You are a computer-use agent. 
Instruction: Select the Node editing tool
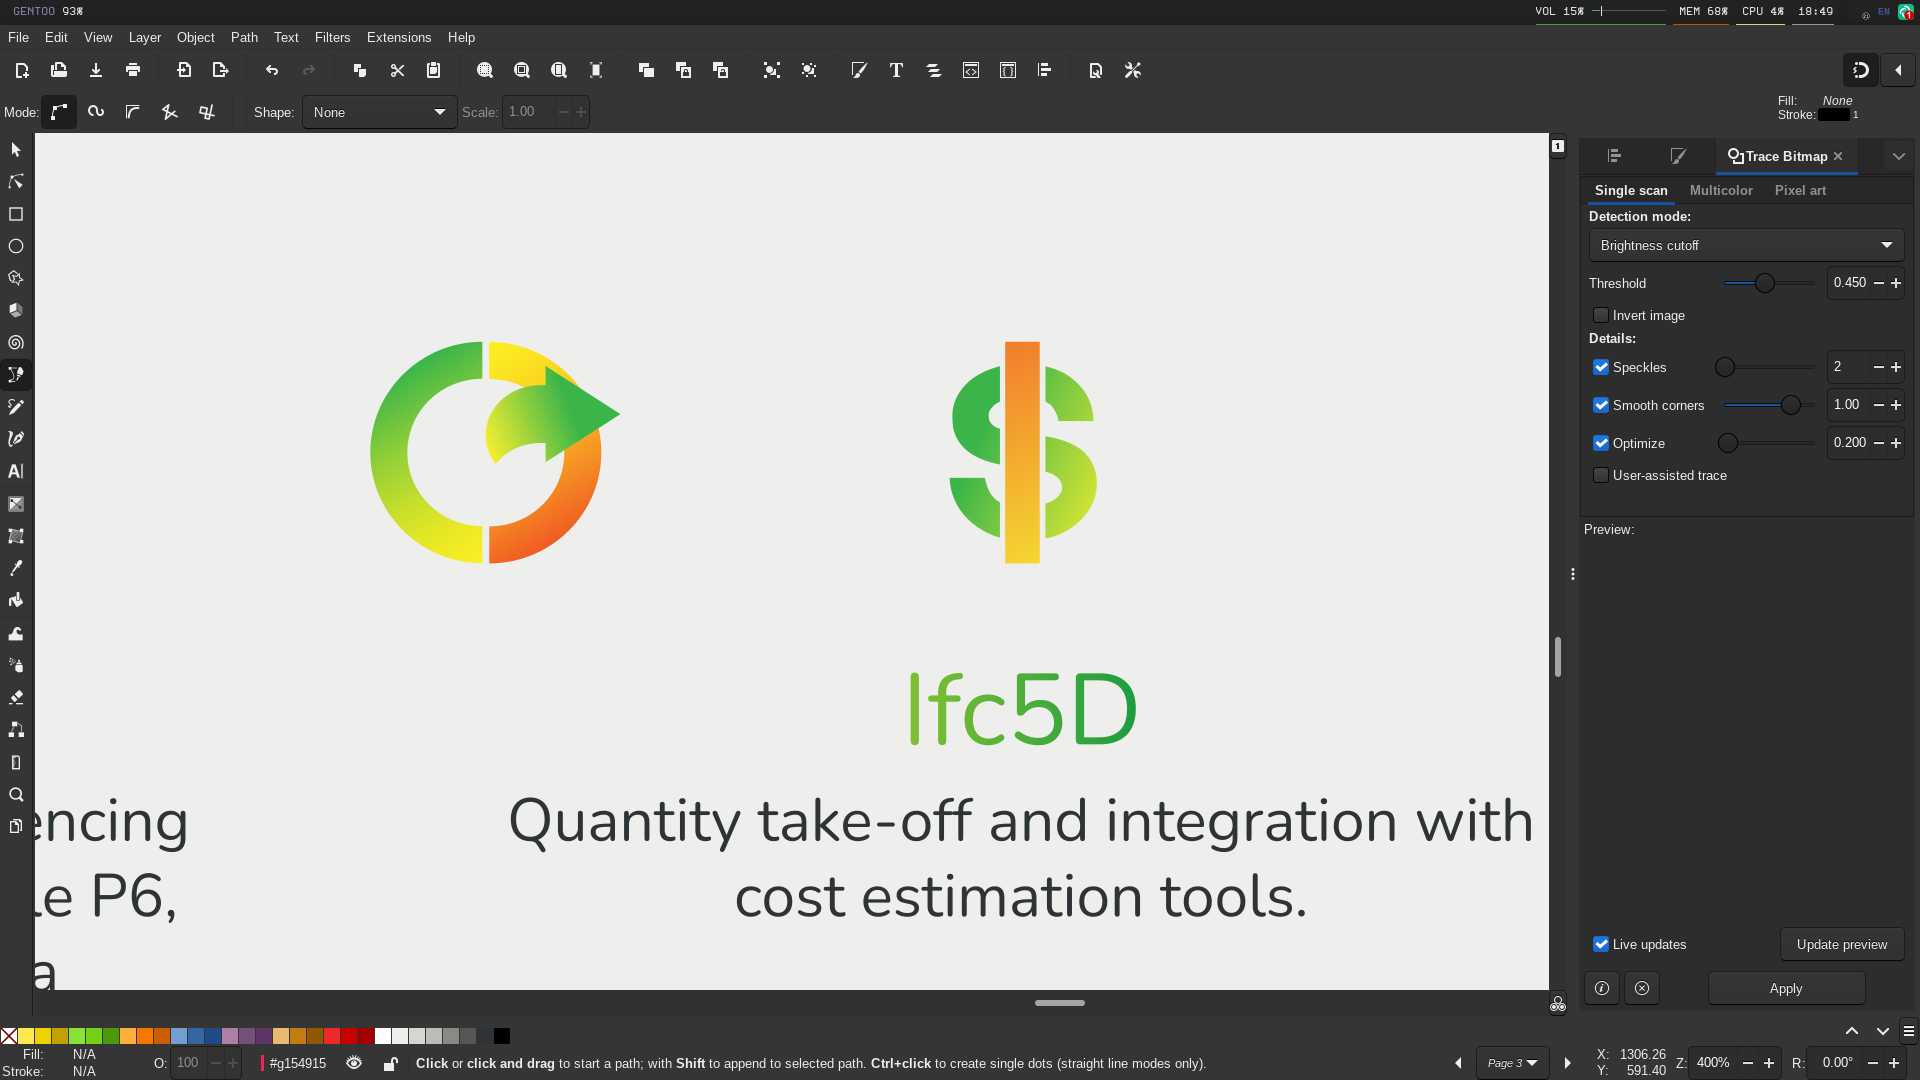coord(16,182)
